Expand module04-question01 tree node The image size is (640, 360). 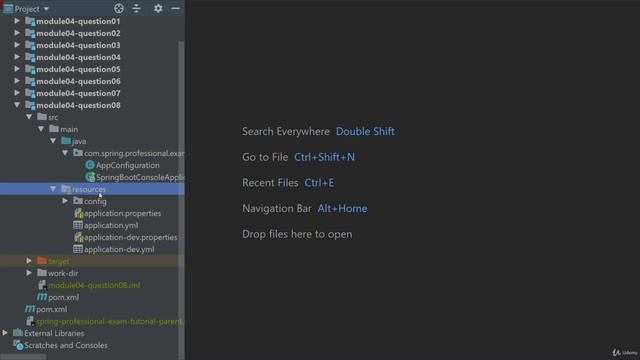coord(17,21)
